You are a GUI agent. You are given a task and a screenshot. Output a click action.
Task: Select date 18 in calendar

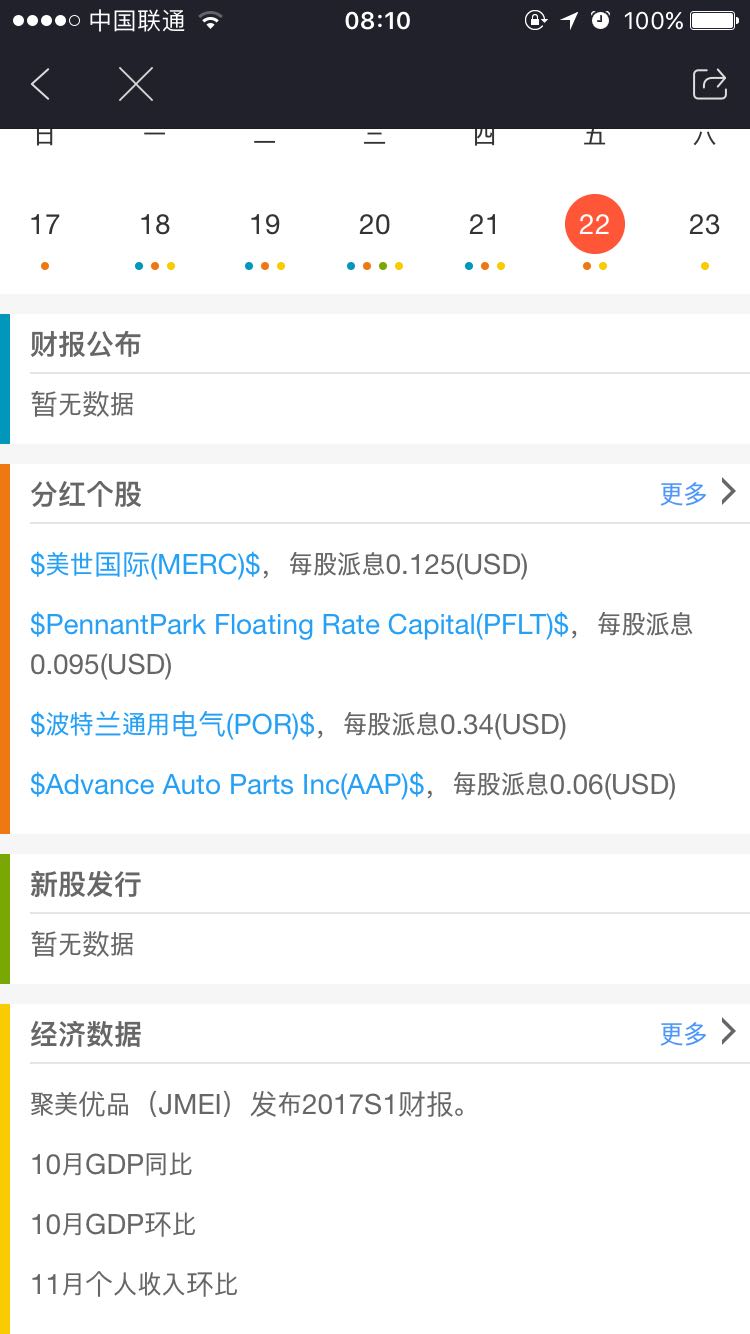(x=155, y=226)
